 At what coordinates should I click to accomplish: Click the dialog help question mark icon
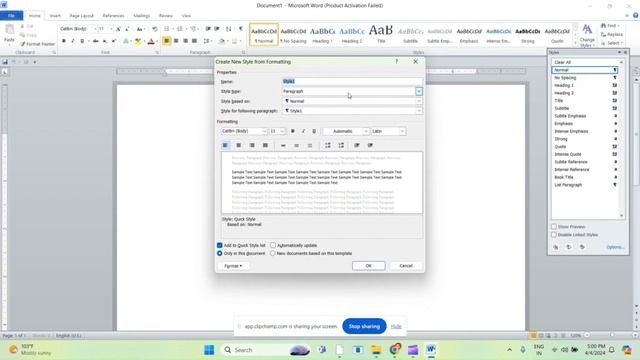(x=397, y=62)
